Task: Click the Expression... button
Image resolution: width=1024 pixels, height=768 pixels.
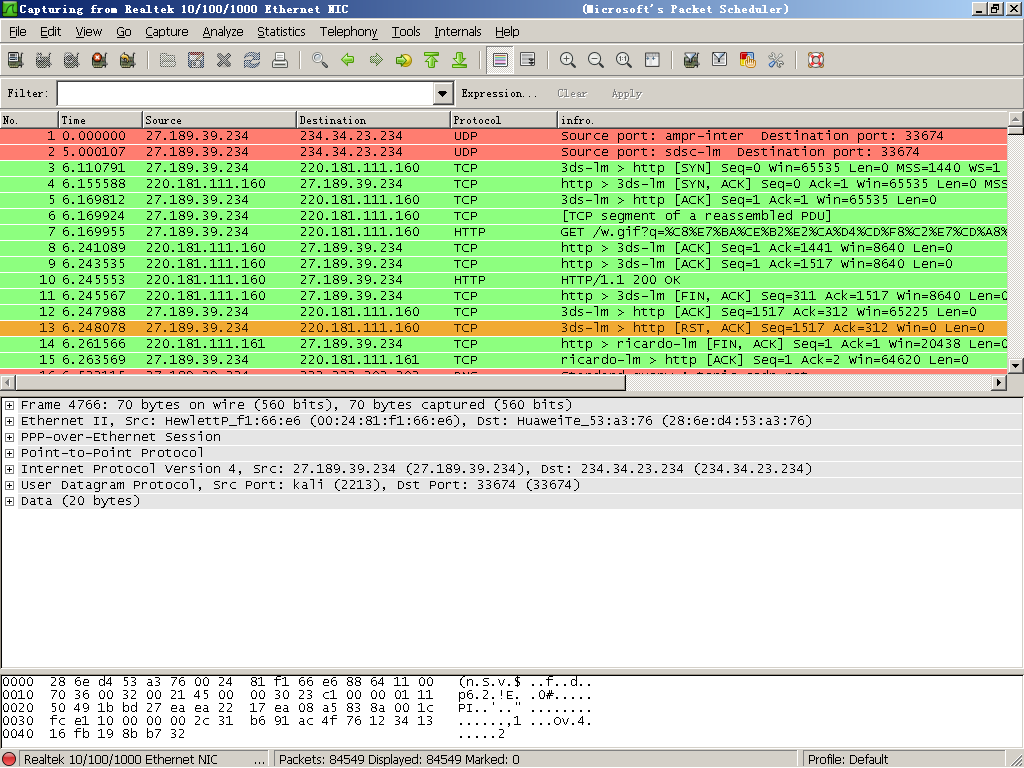Action: tap(499, 93)
